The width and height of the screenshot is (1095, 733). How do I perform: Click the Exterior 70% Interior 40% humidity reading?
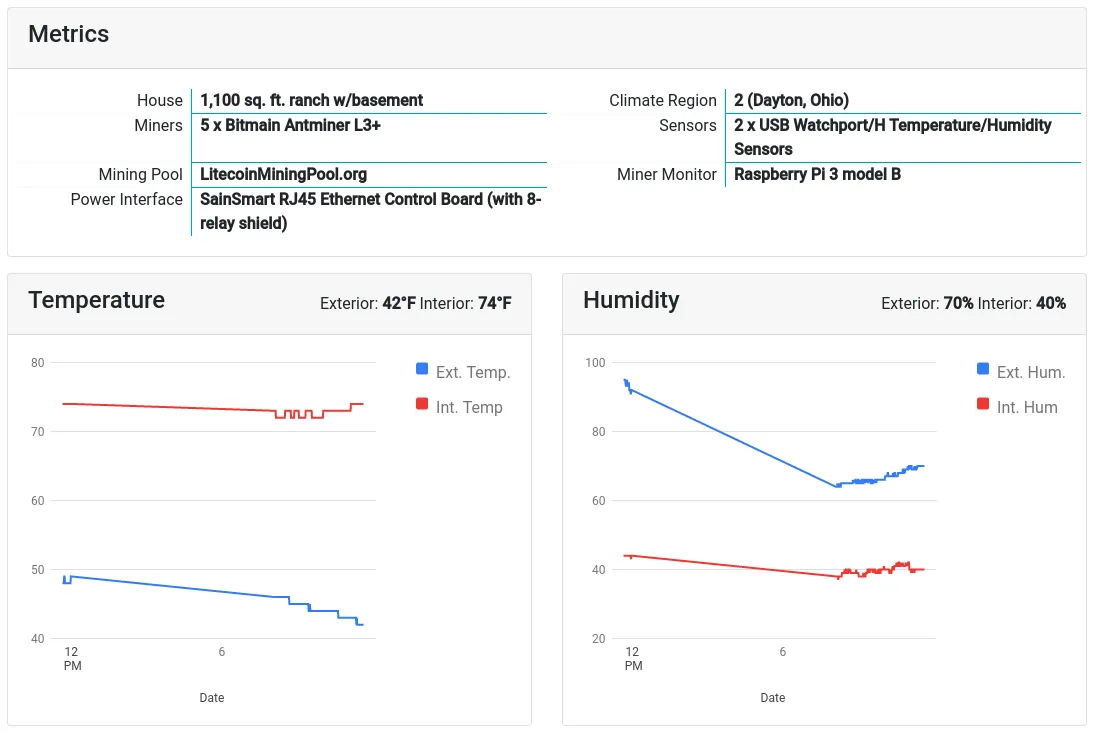tap(973, 304)
